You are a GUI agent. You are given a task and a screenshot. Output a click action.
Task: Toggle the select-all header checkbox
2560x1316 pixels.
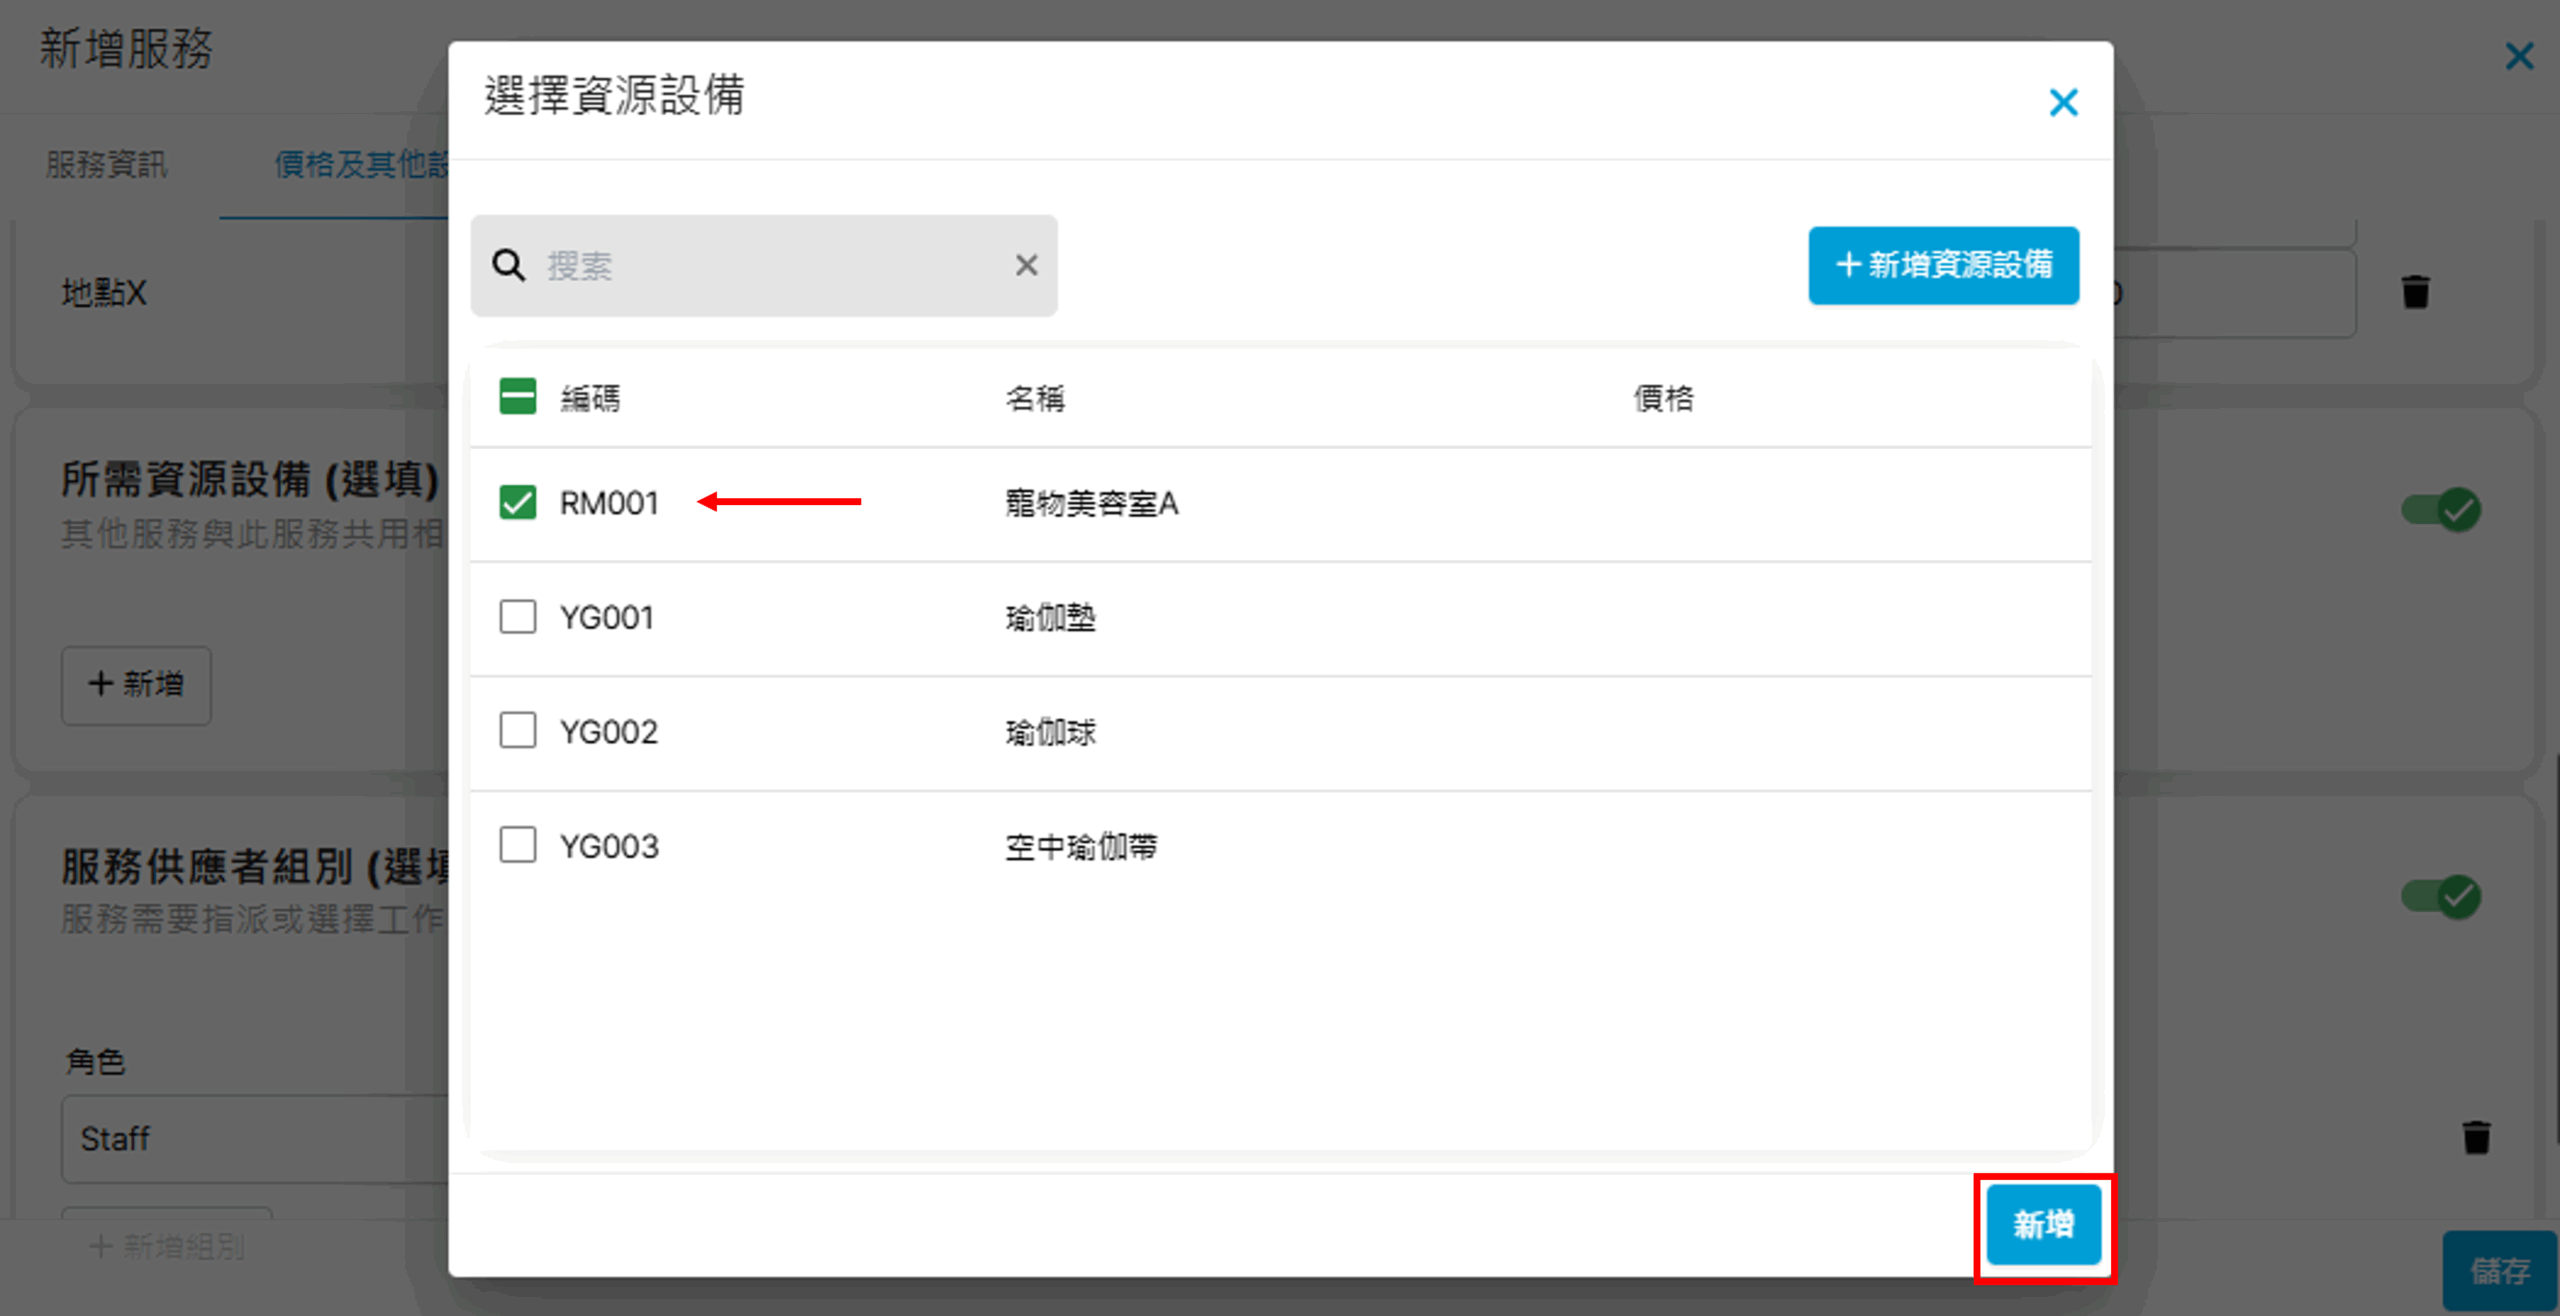pyautogui.click(x=518, y=397)
